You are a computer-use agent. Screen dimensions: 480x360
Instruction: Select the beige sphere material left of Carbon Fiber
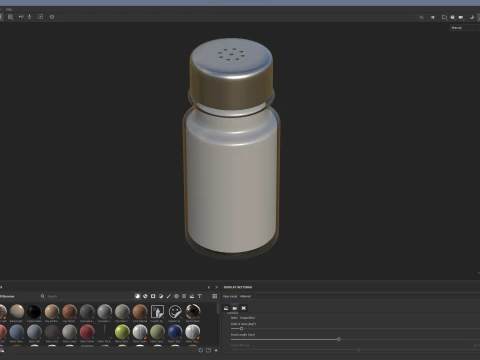(17, 312)
